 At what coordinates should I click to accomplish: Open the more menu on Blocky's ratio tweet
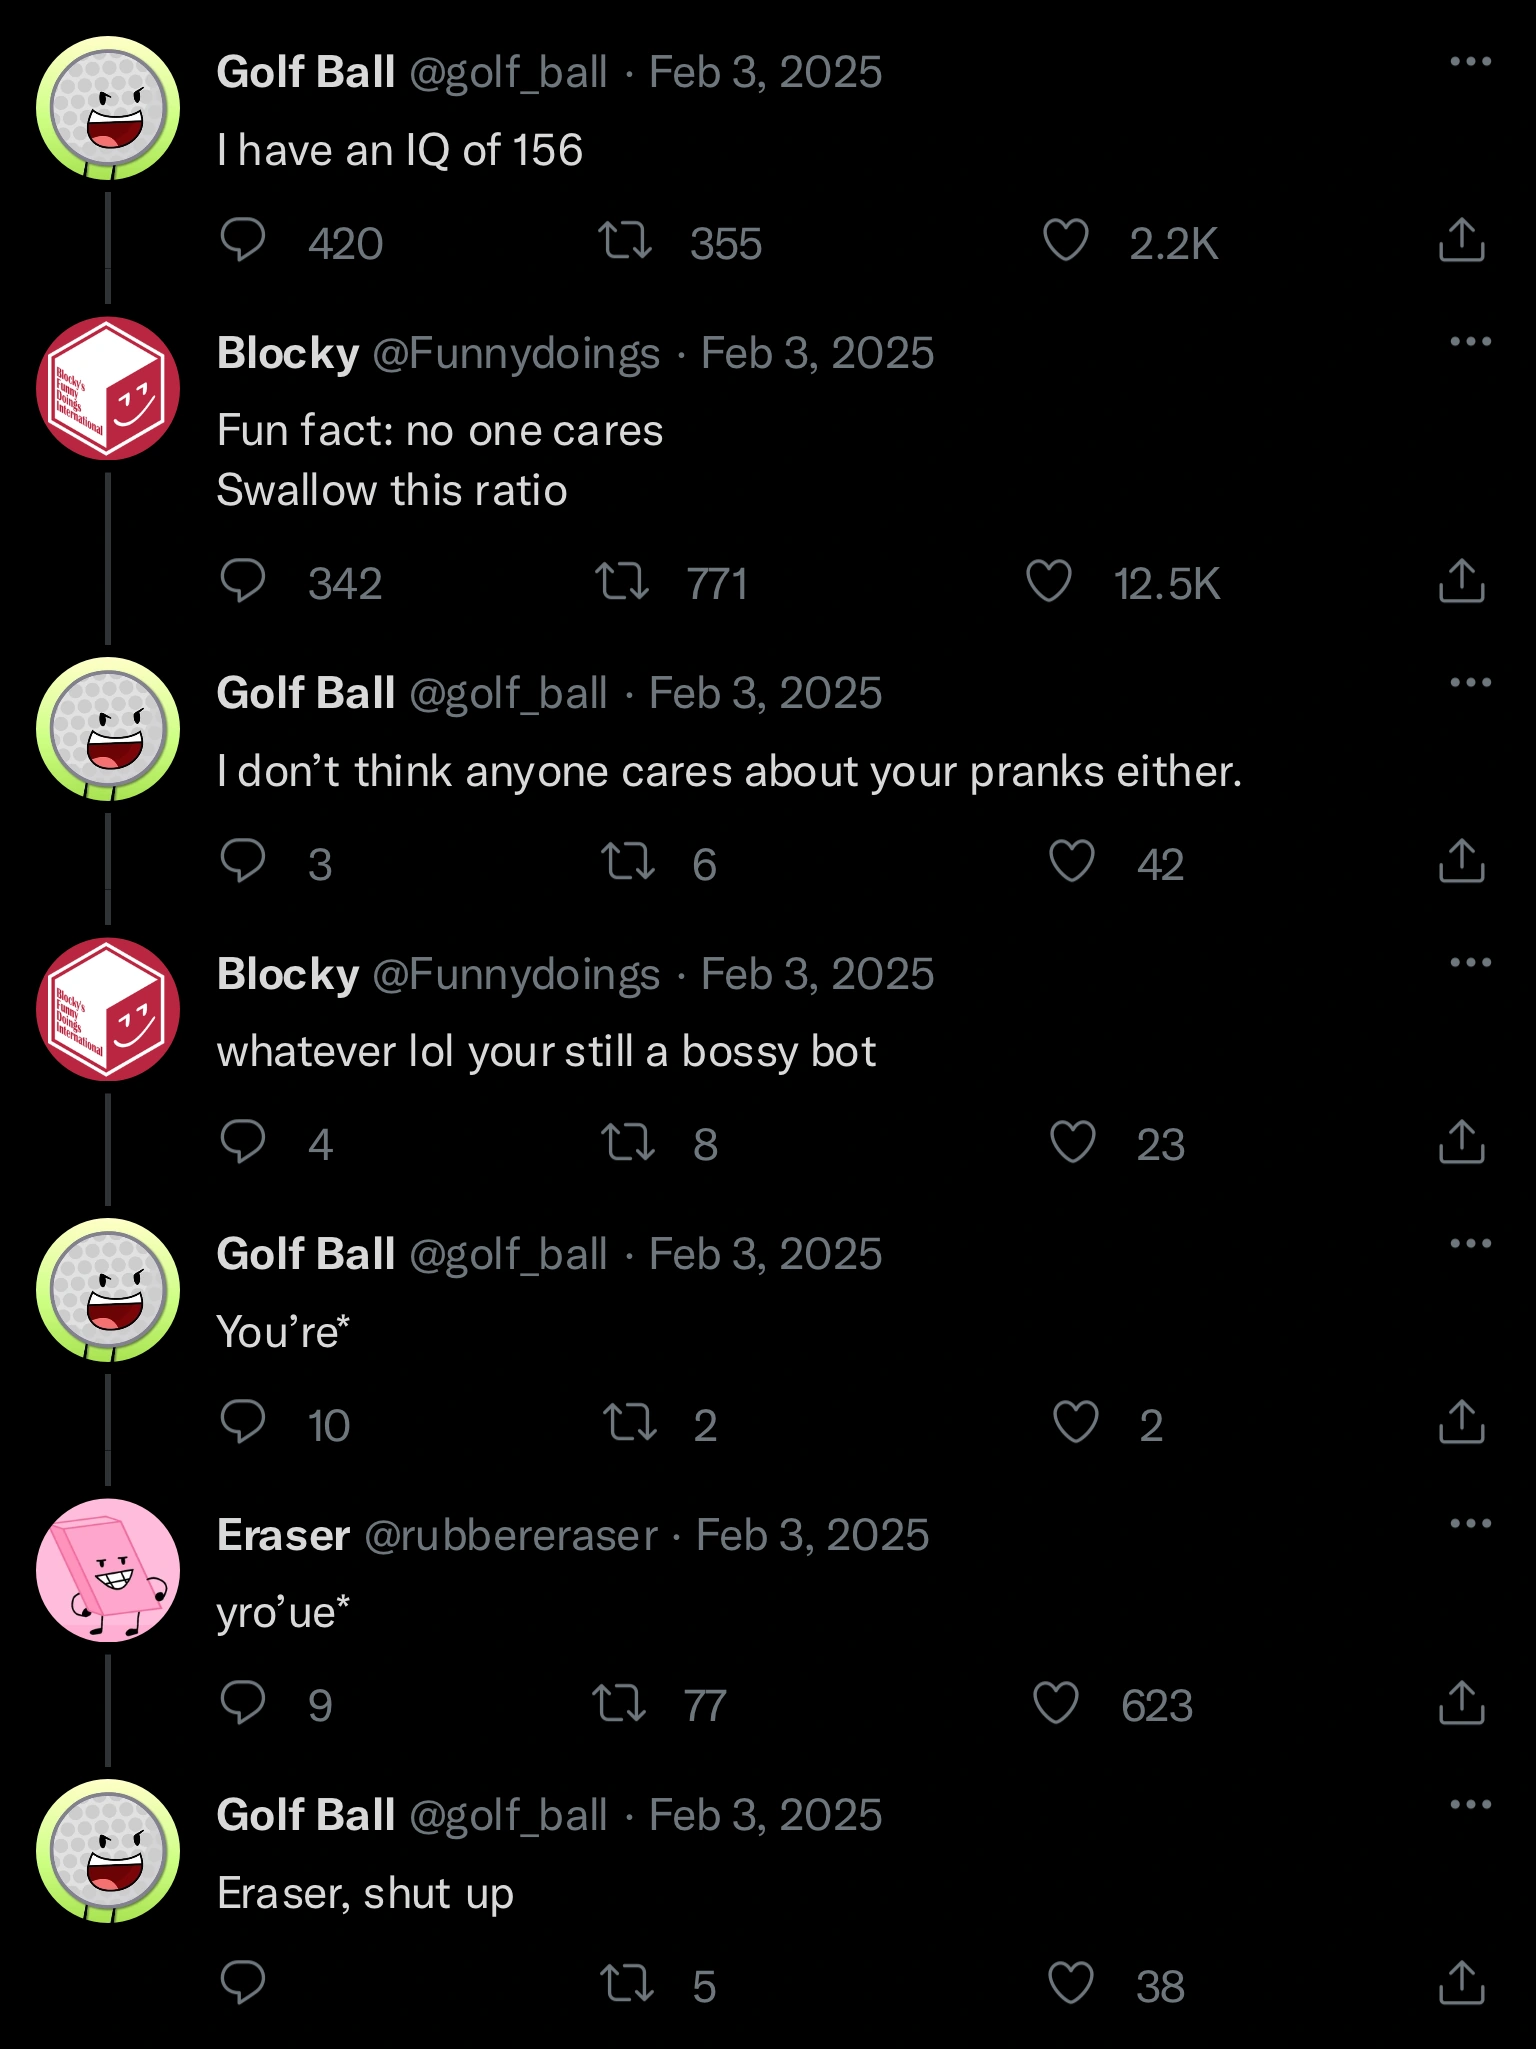[1471, 341]
